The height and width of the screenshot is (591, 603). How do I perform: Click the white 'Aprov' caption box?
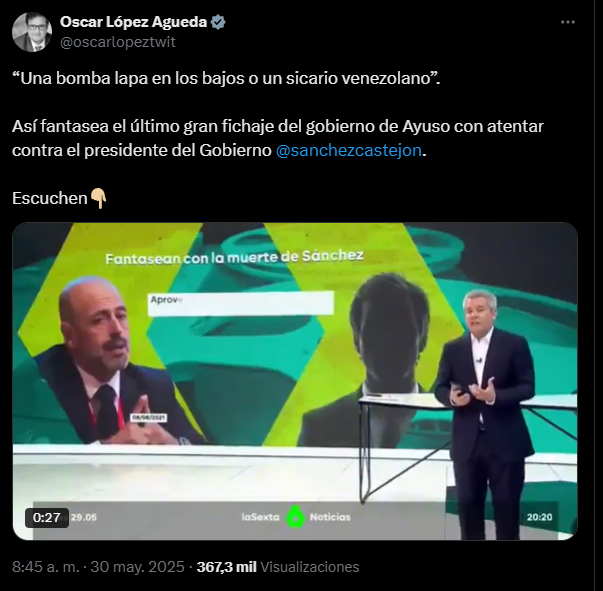click(241, 304)
